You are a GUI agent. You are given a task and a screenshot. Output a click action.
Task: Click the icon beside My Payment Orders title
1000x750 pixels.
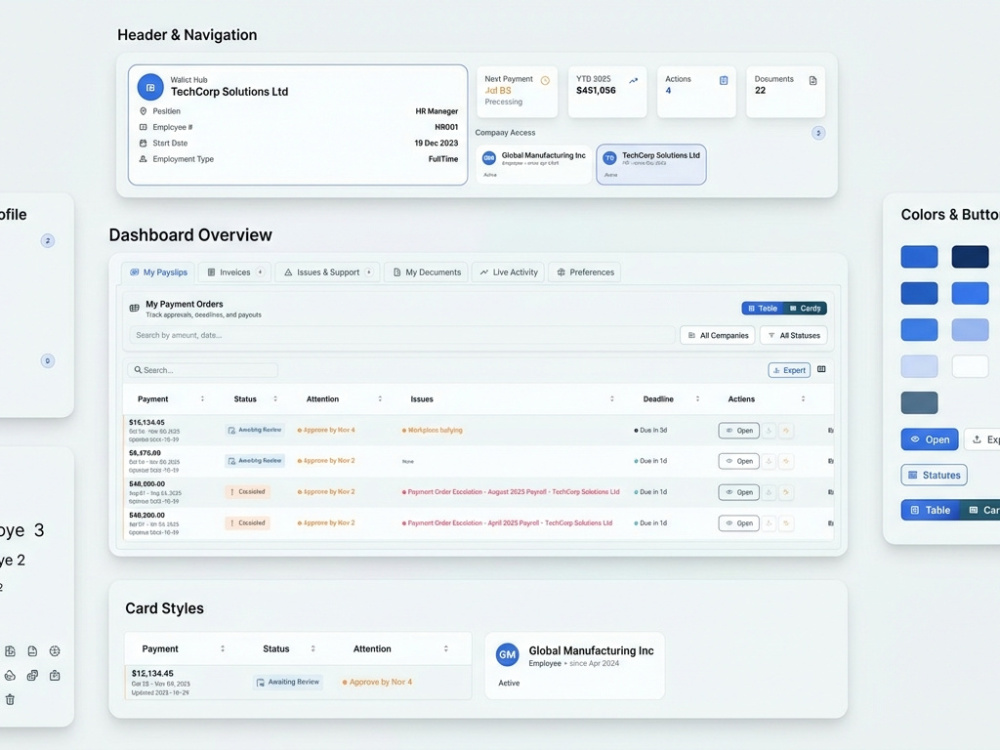tap(135, 308)
